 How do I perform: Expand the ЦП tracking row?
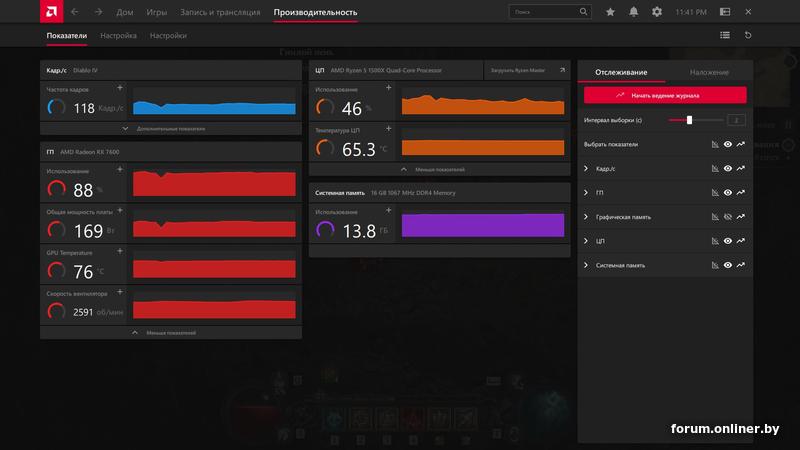pyautogui.click(x=586, y=241)
